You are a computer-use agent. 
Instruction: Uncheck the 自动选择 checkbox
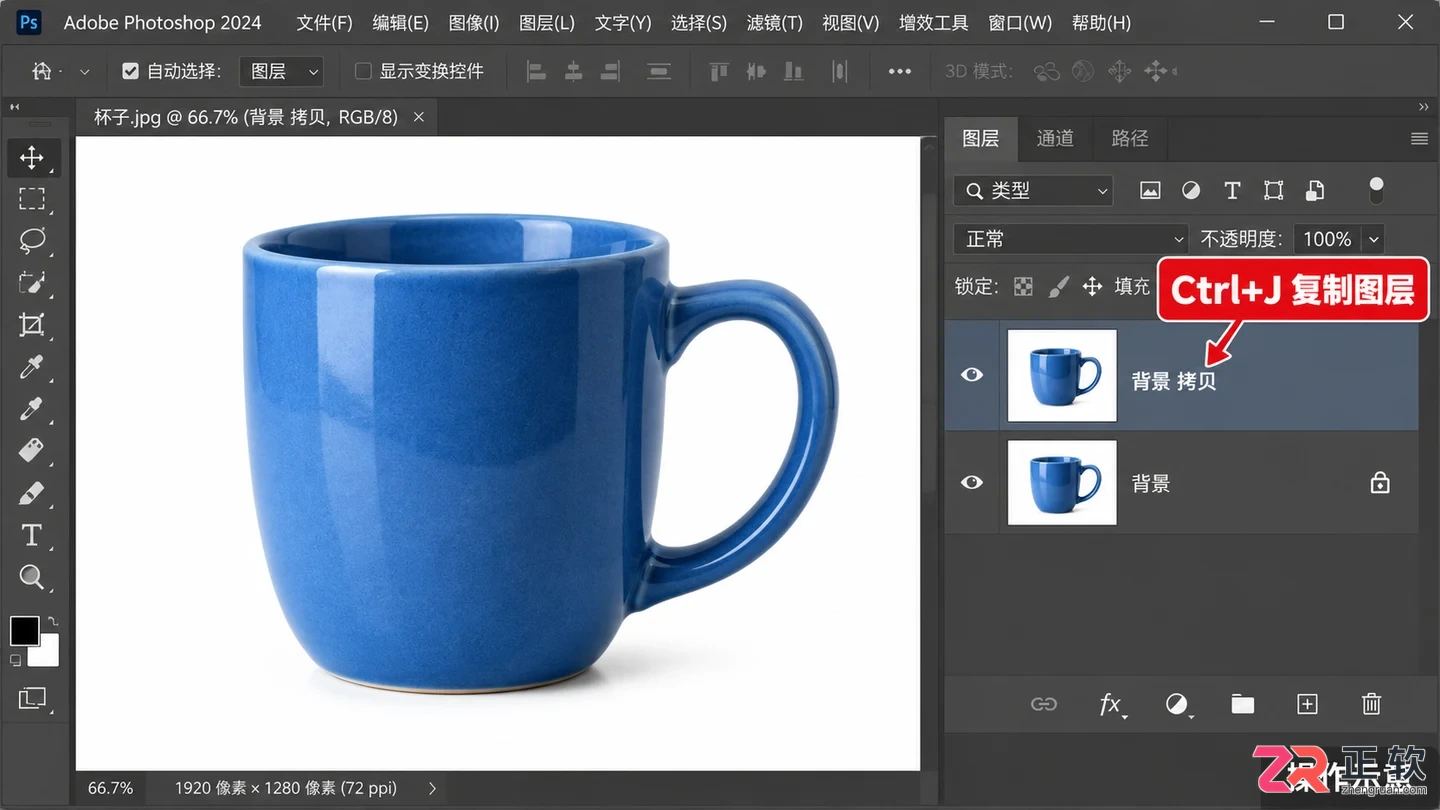coord(130,71)
